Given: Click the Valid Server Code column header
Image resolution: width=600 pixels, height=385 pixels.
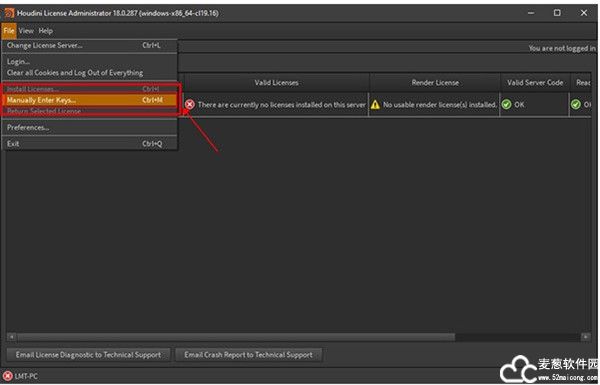Looking at the screenshot, I should [x=535, y=83].
